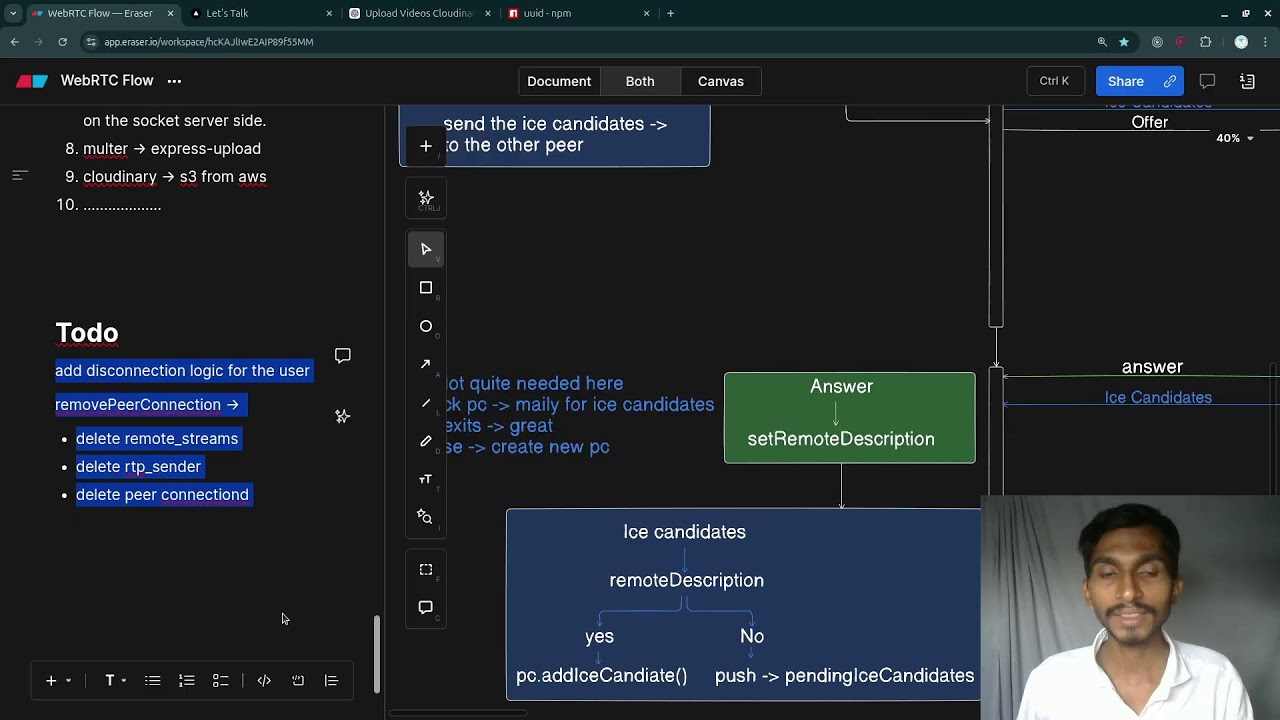Click 'pc.addIceCandiate()' canvas text
This screenshot has height=720, width=1280.
click(x=601, y=676)
